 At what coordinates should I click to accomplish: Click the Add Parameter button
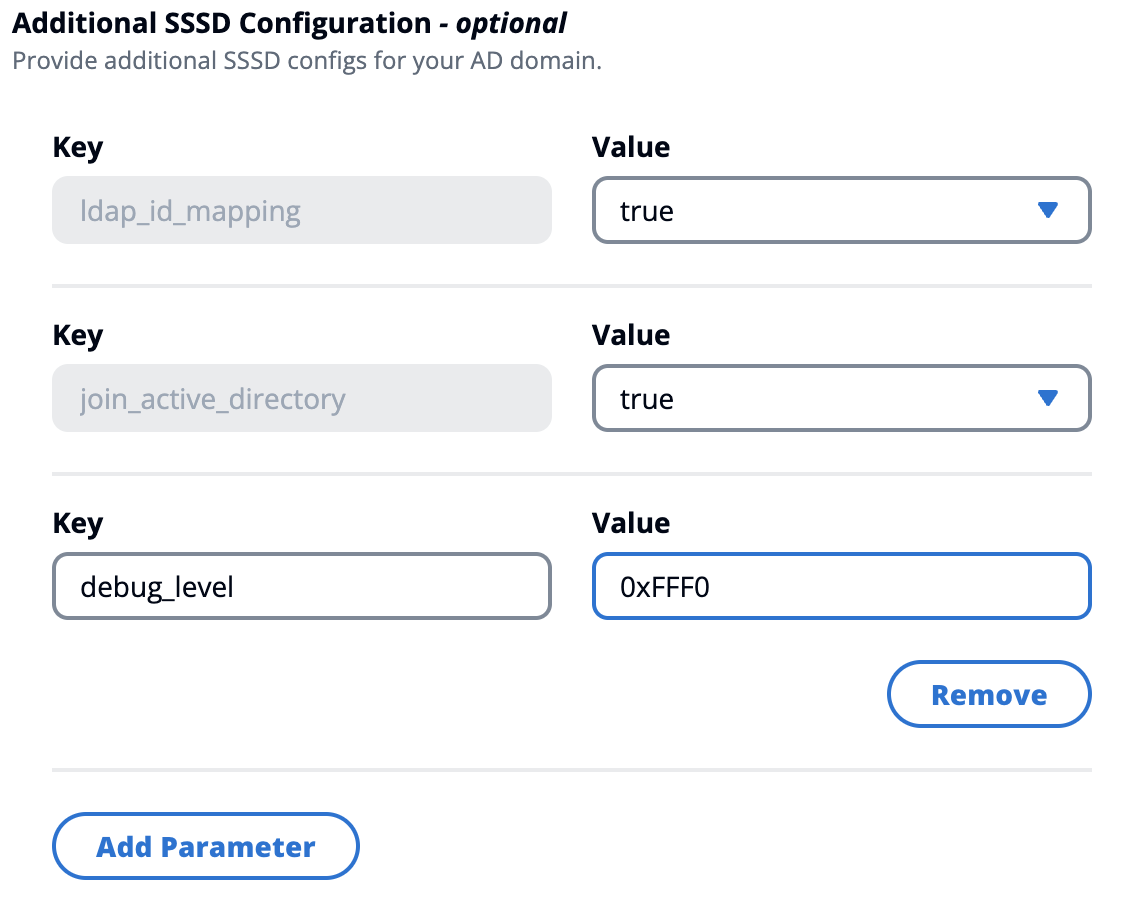pyautogui.click(x=205, y=846)
